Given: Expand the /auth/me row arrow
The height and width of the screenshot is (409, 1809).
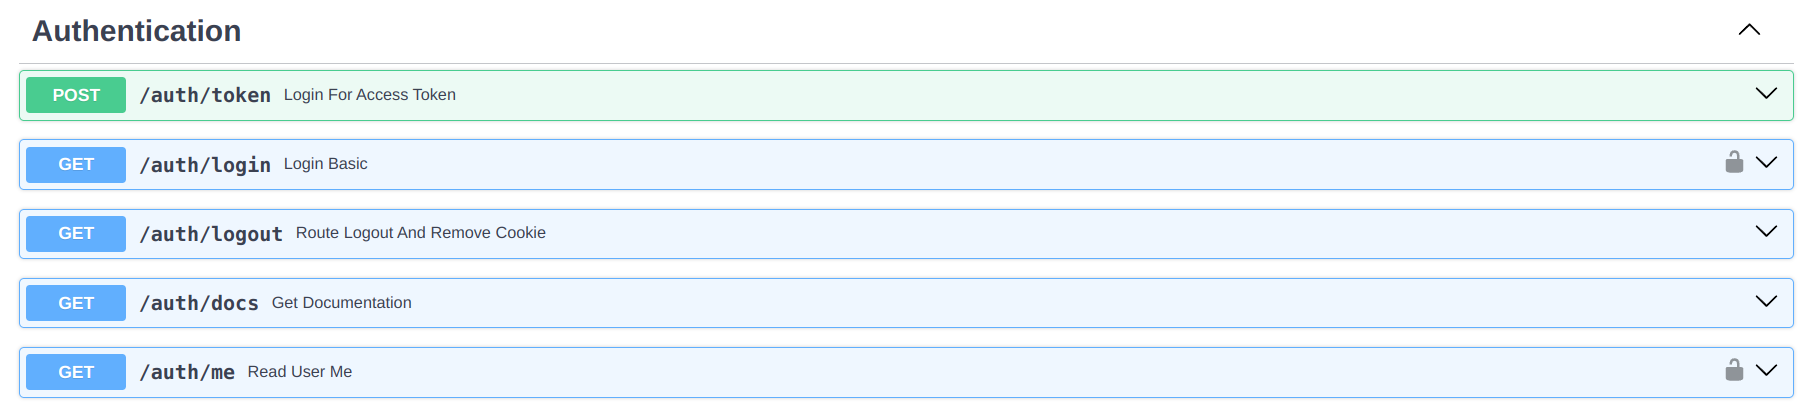Looking at the screenshot, I should [1766, 371].
